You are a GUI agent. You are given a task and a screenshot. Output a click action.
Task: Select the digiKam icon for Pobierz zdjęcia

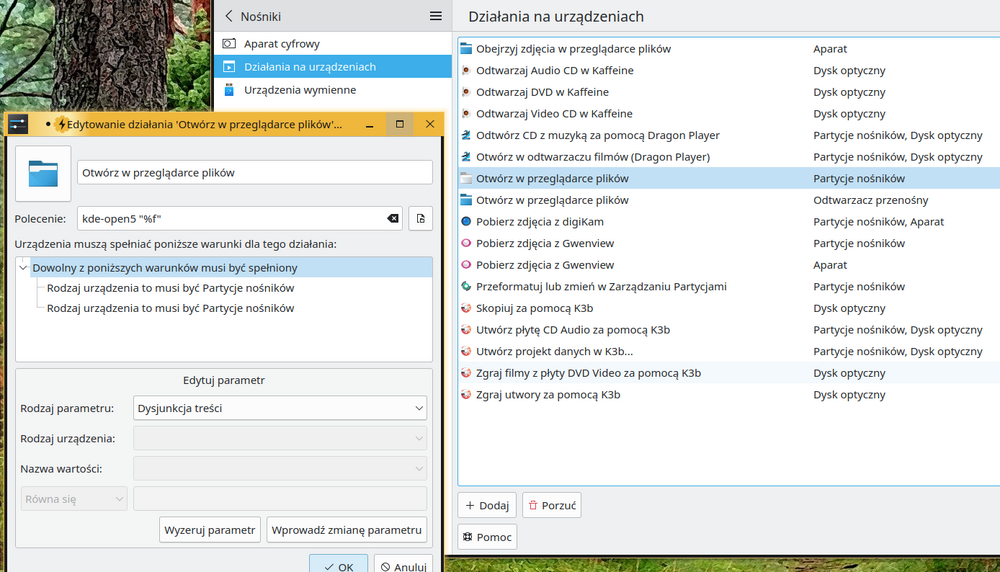click(466, 222)
